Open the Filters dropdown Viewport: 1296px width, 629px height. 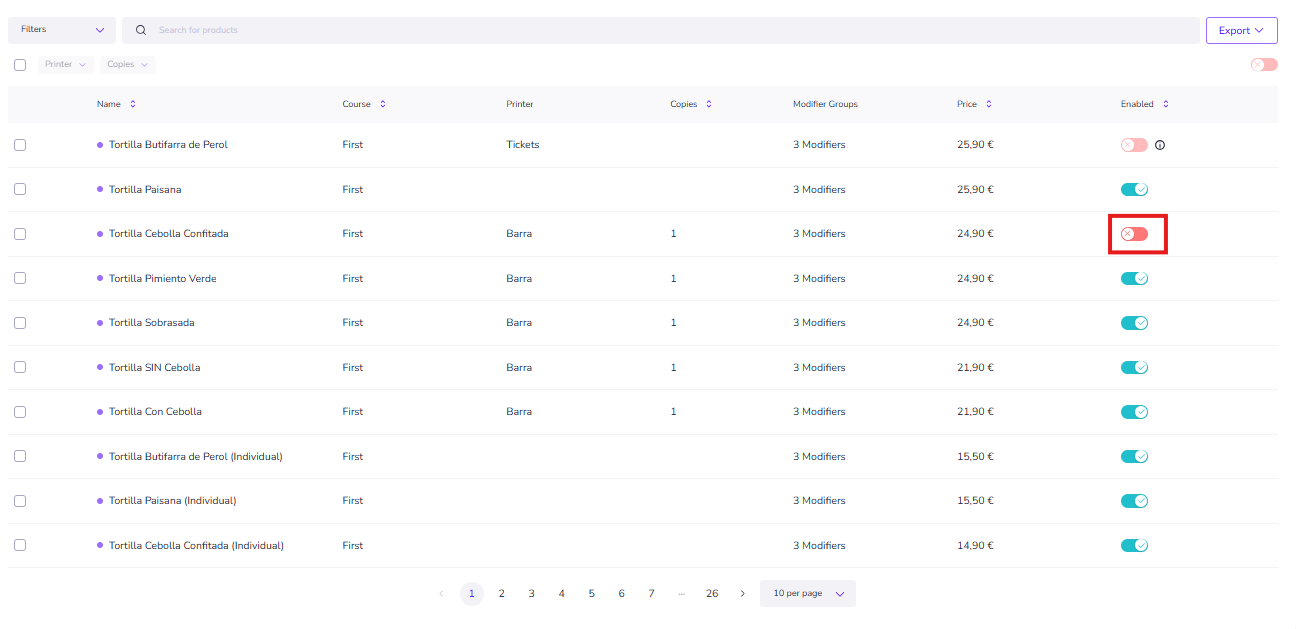tap(62, 30)
